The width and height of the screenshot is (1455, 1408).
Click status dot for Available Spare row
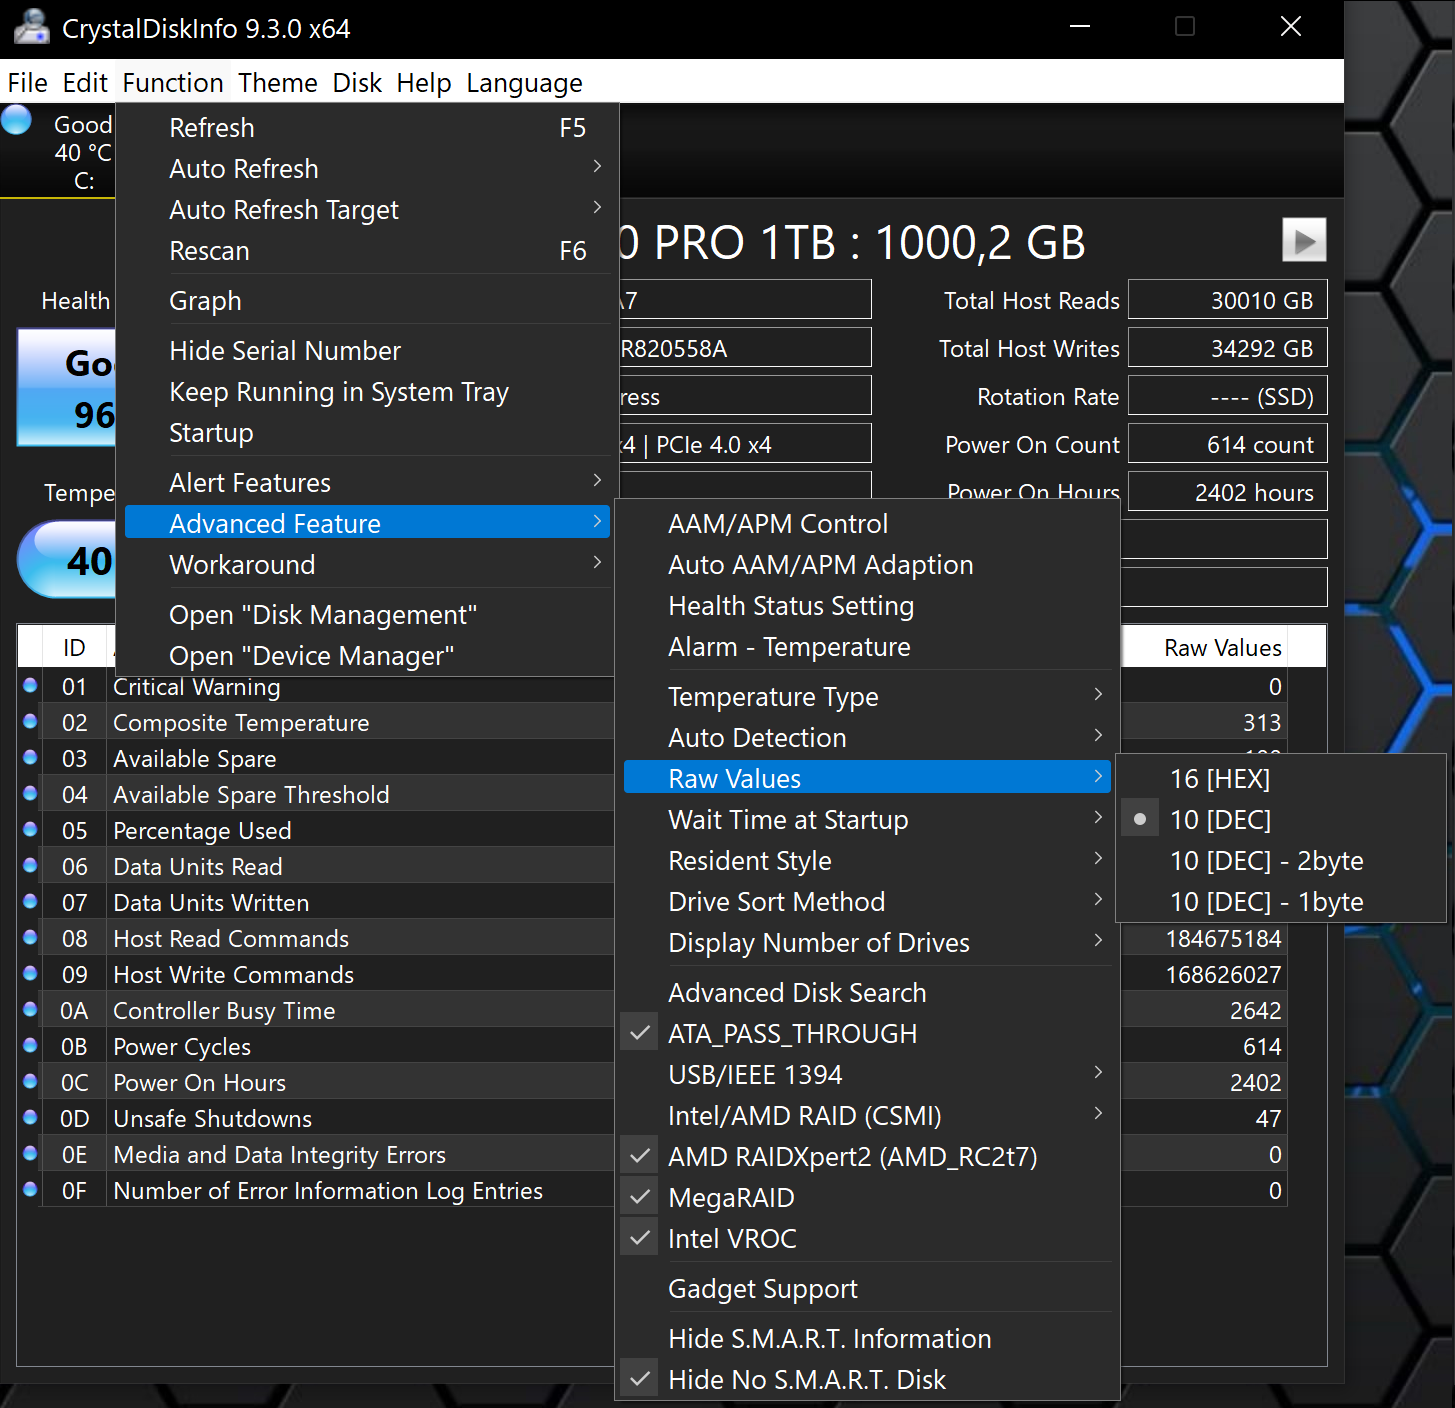point(30,757)
